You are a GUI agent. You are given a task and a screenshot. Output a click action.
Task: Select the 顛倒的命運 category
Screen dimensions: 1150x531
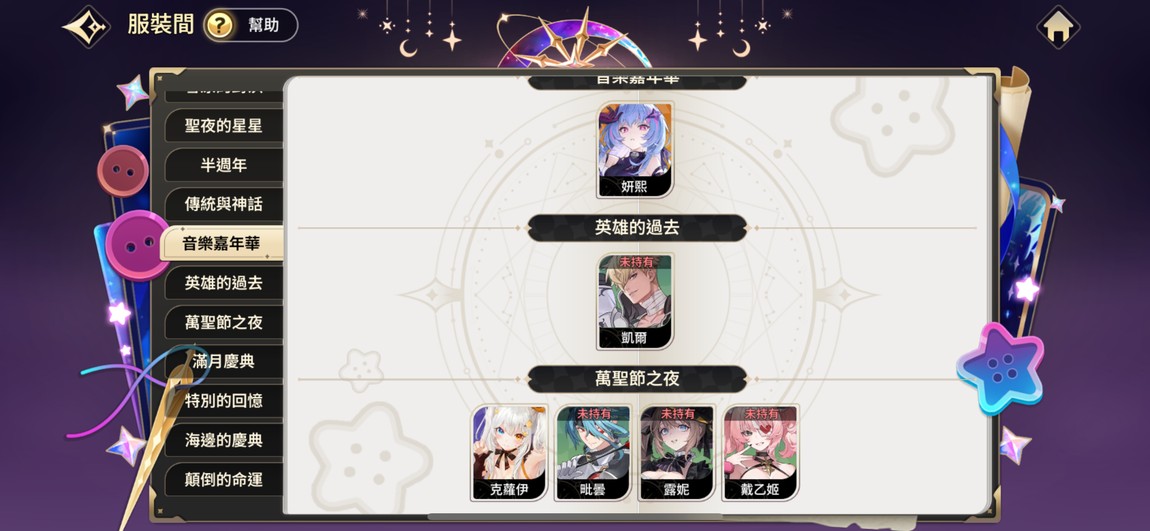[224, 480]
